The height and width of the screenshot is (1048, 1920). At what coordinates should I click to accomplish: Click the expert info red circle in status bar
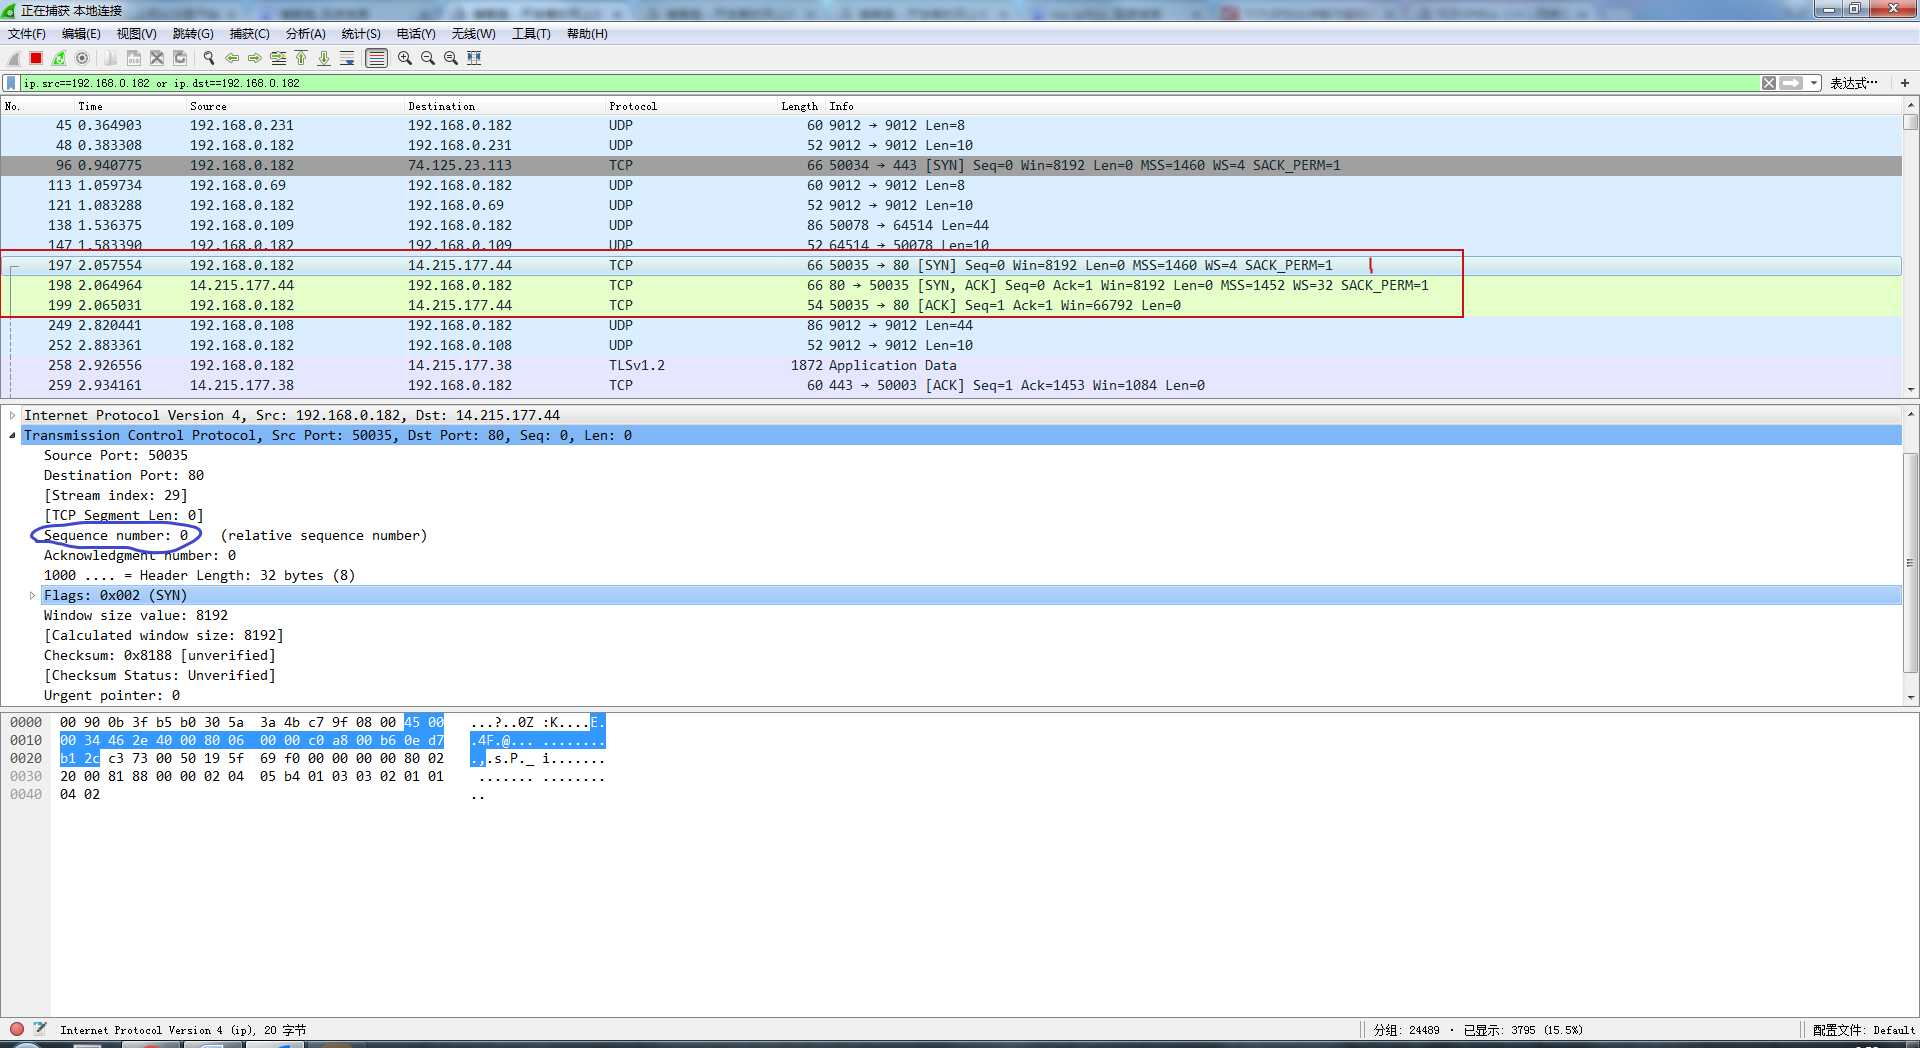coord(17,1028)
